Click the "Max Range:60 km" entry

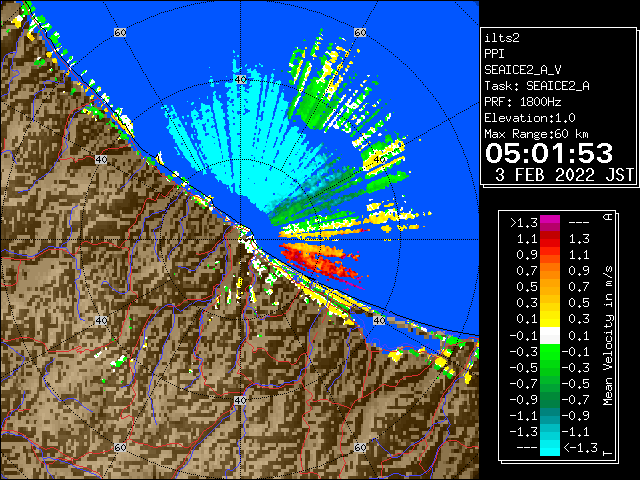537,134
